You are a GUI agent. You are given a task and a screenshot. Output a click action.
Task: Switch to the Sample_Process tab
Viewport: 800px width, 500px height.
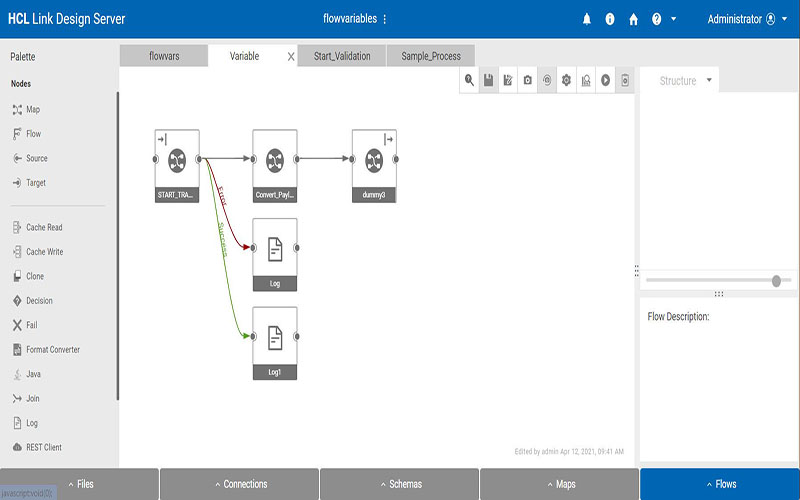coord(431,56)
